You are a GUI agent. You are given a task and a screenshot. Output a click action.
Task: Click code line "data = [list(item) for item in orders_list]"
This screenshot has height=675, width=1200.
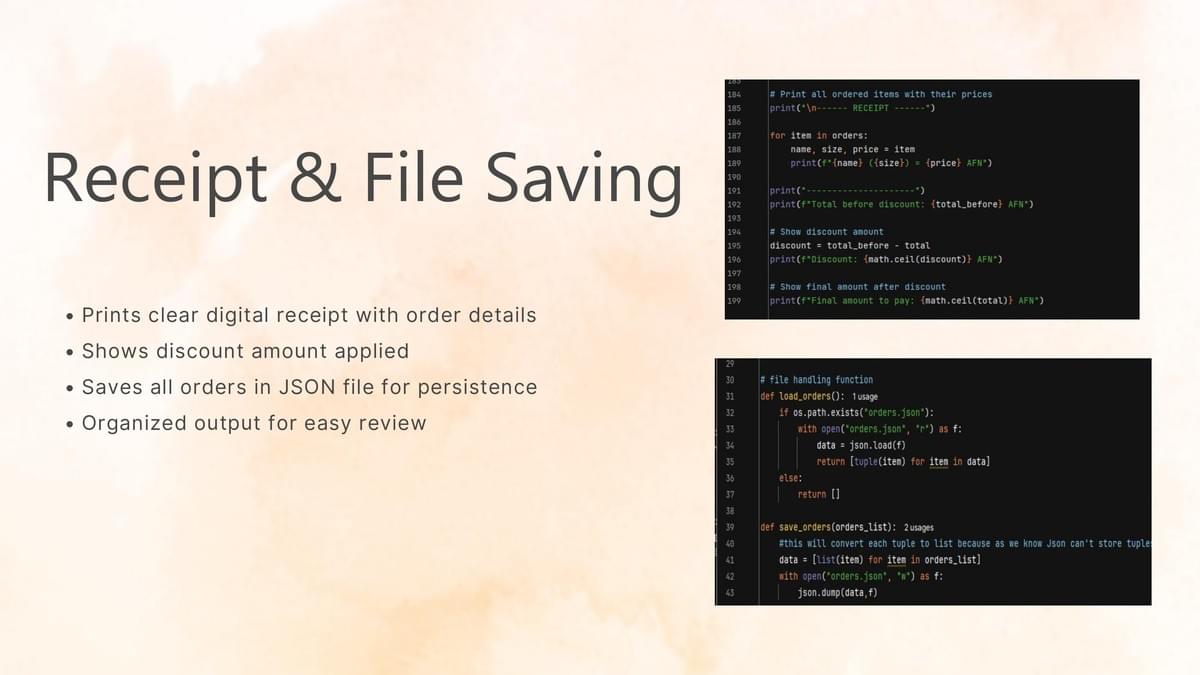pyautogui.click(x=879, y=559)
